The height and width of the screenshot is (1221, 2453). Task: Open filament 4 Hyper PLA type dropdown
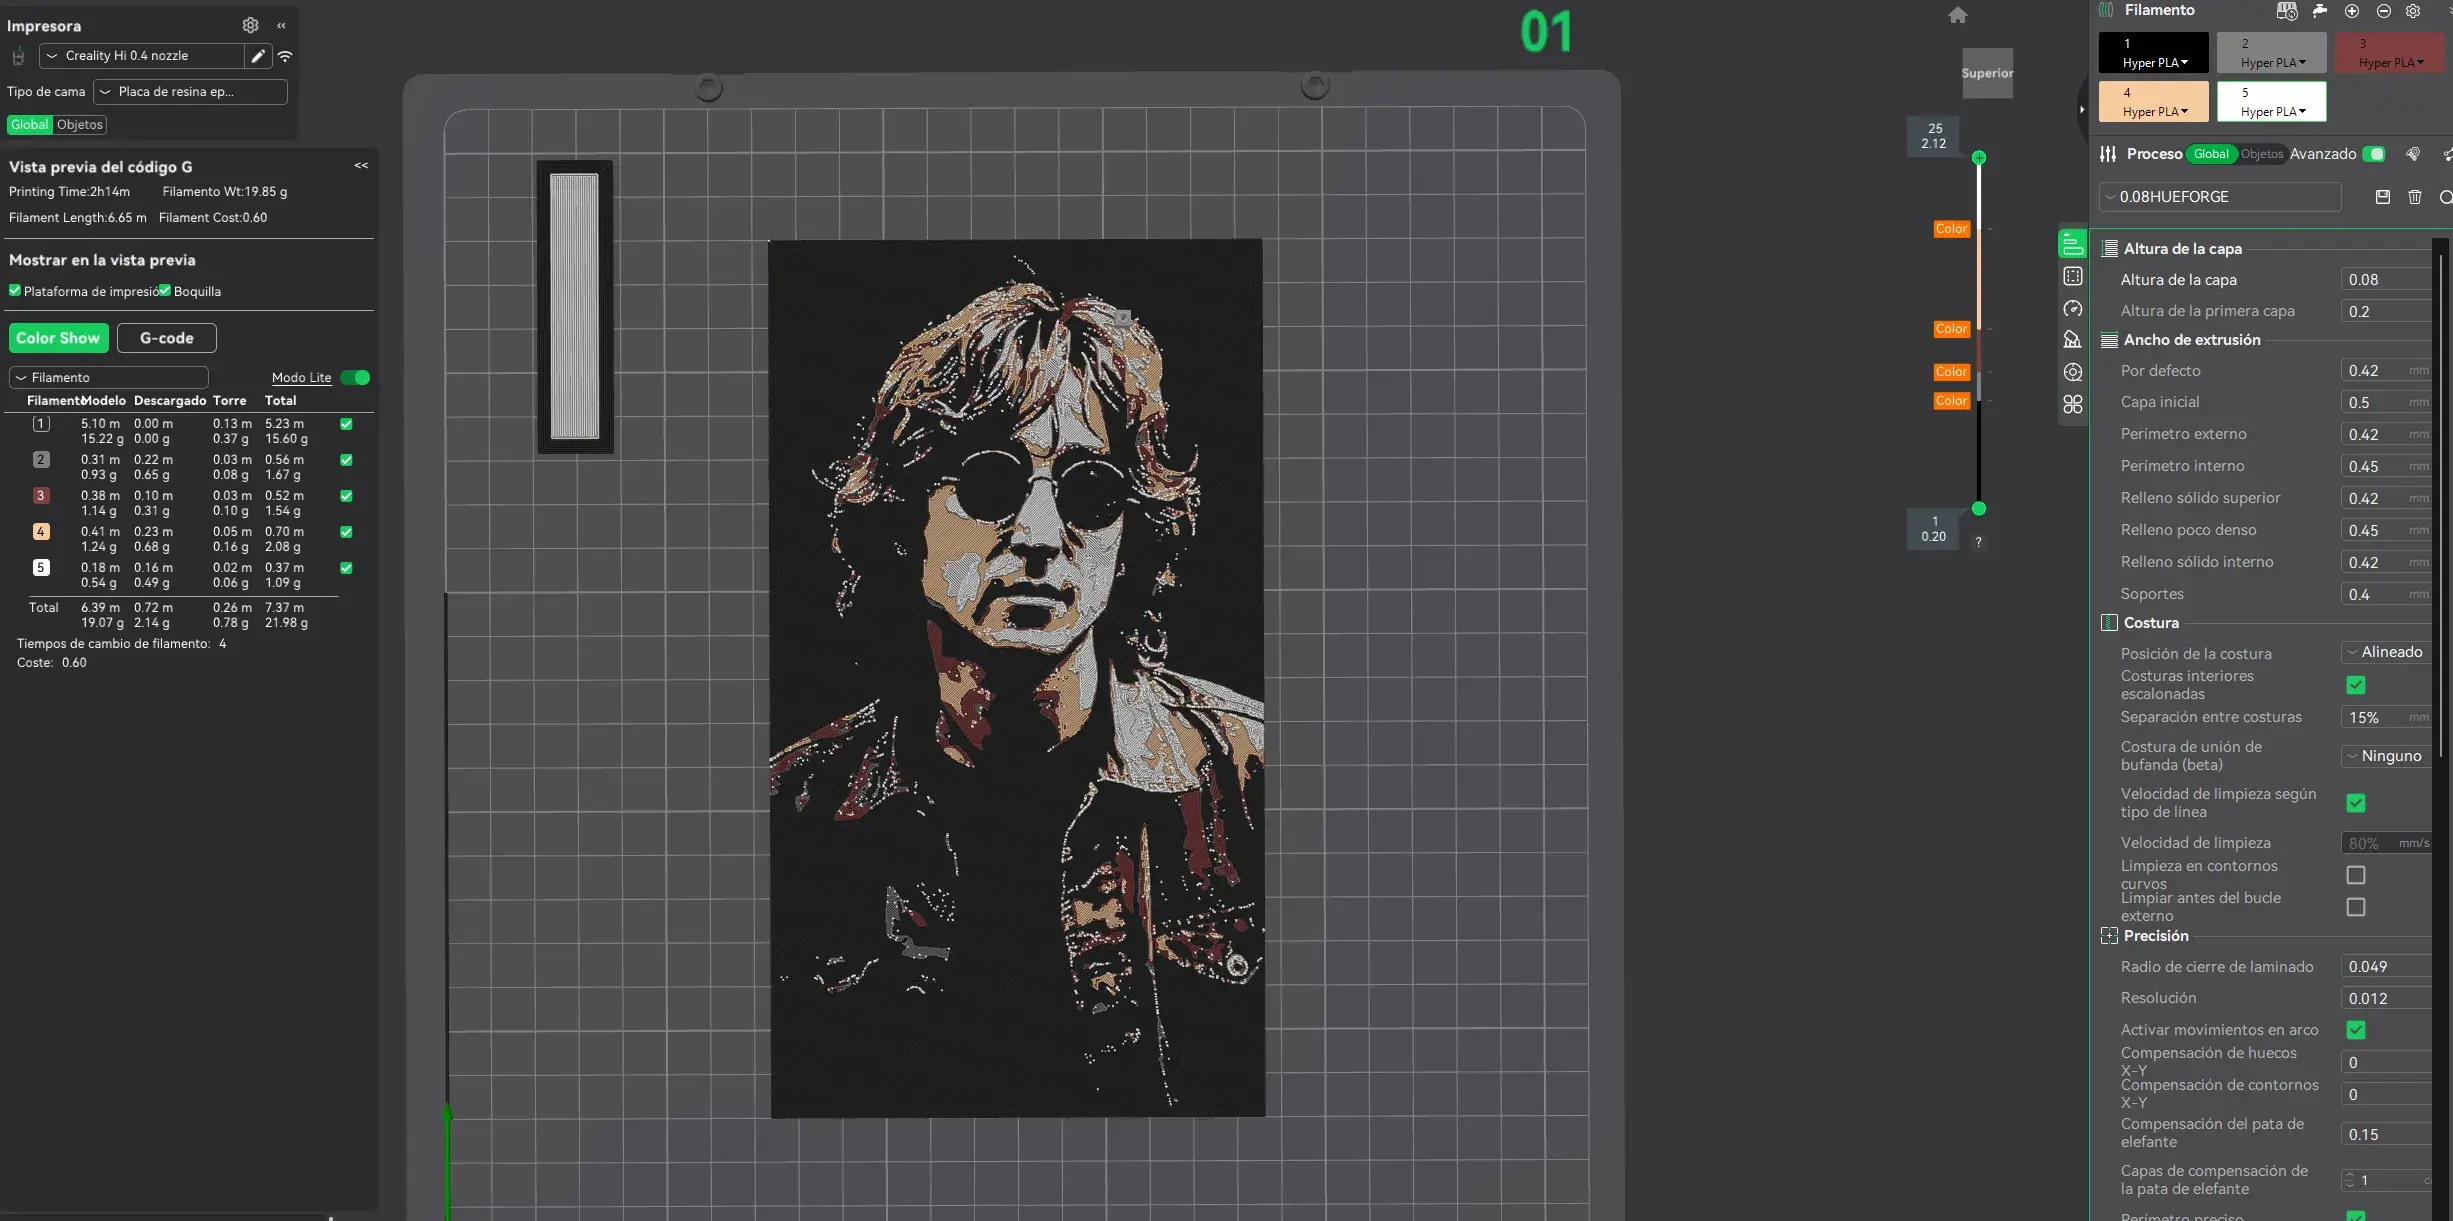(2155, 112)
